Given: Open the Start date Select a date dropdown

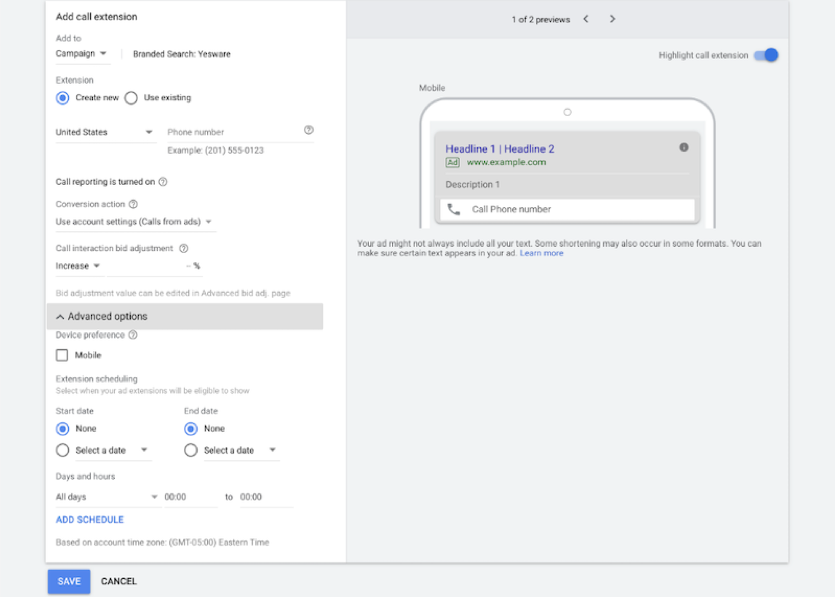Looking at the screenshot, I should coord(113,451).
